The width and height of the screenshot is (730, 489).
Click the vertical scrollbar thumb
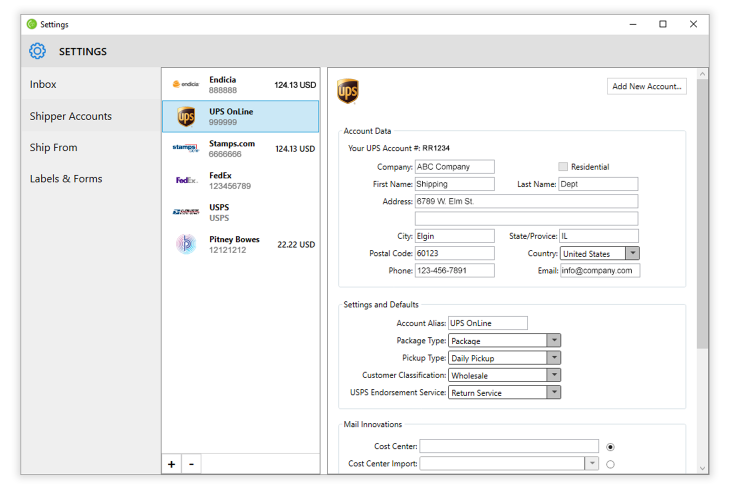coord(702,214)
